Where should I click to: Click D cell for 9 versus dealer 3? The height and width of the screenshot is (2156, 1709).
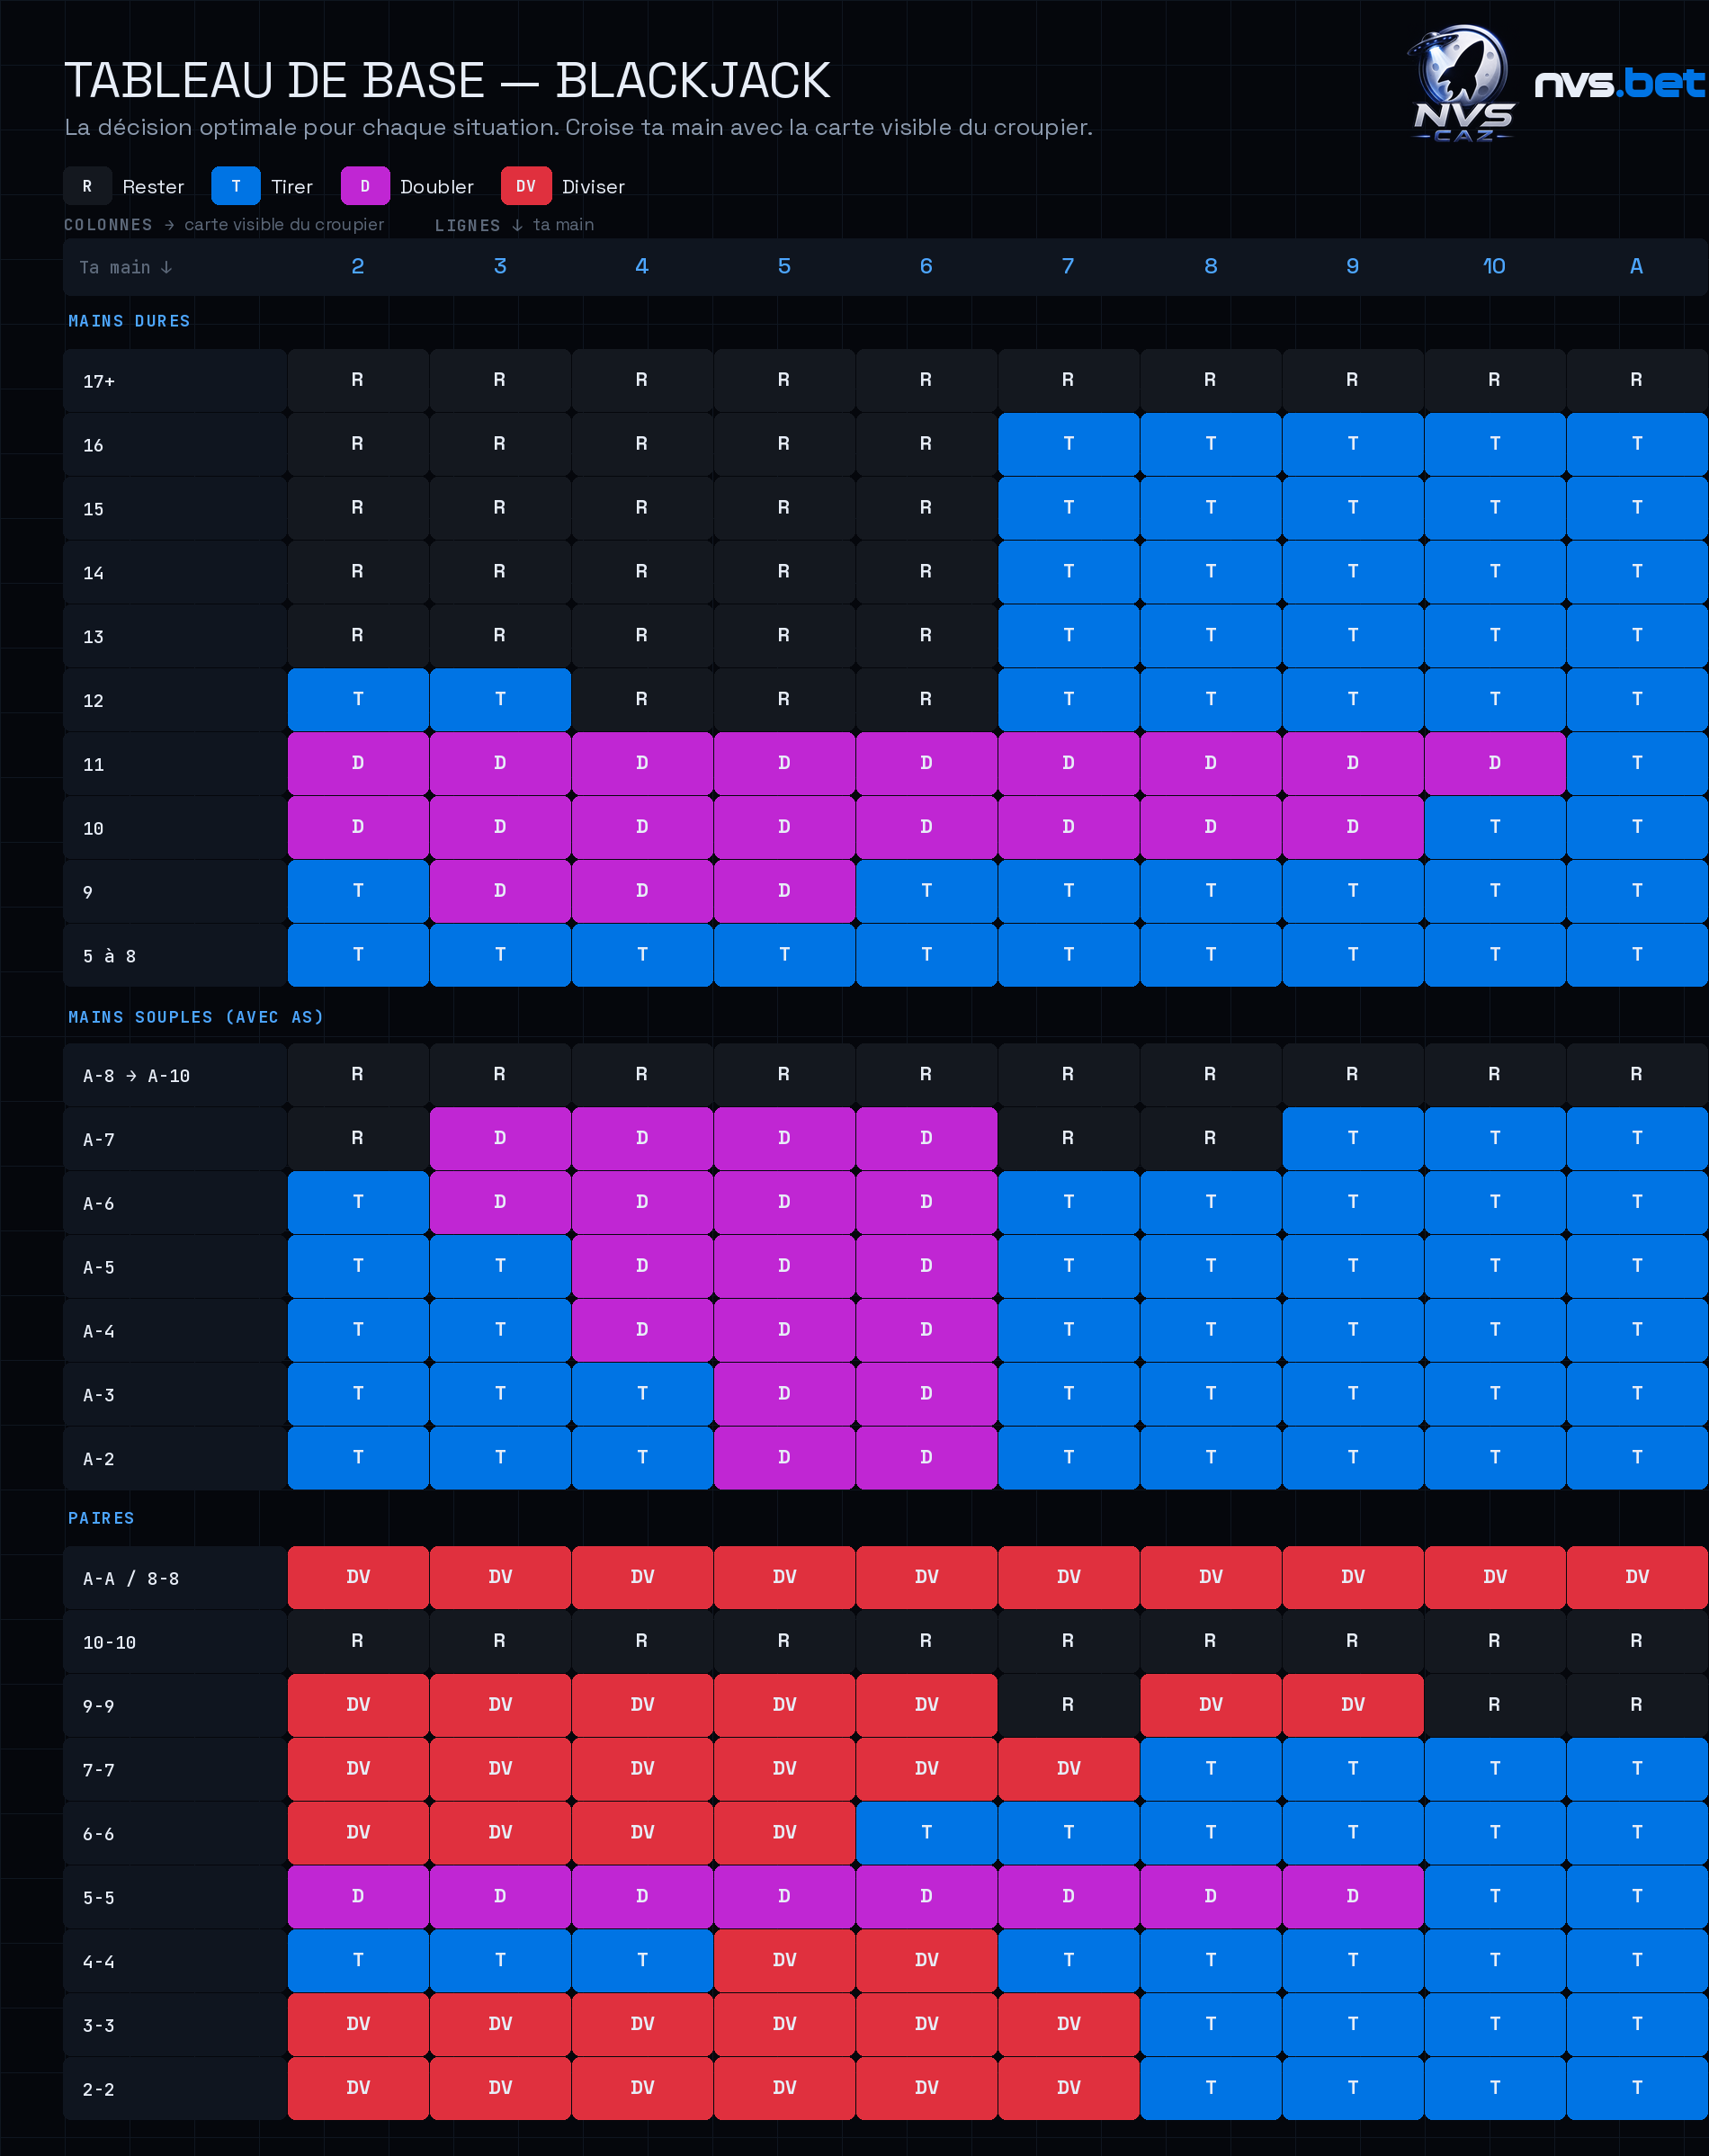500,891
